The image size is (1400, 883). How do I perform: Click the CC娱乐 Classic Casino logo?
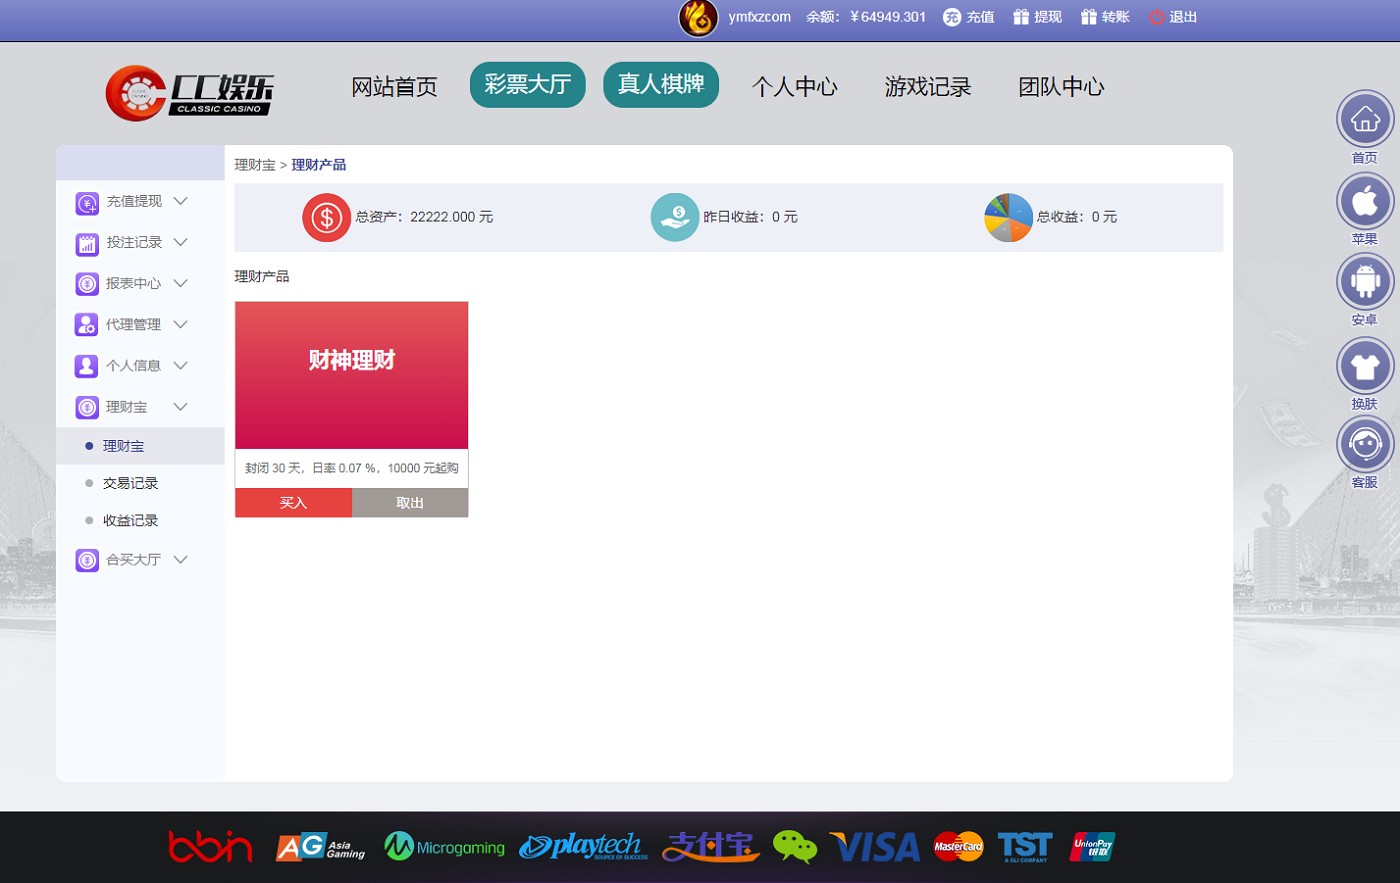point(190,93)
